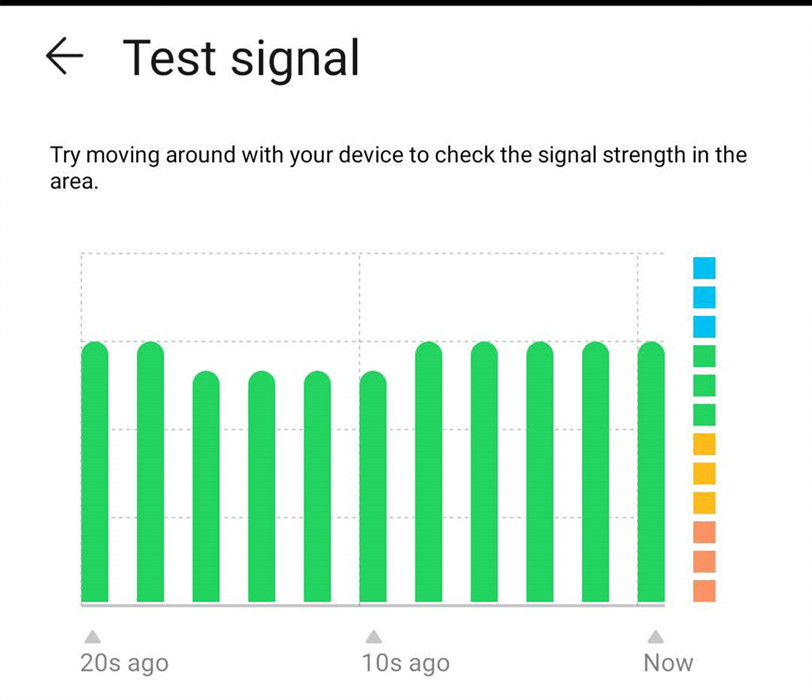The width and height of the screenshot is (812, 700).
Task: Tap the "10s ago" time label
Action: (x=404, y=663)
